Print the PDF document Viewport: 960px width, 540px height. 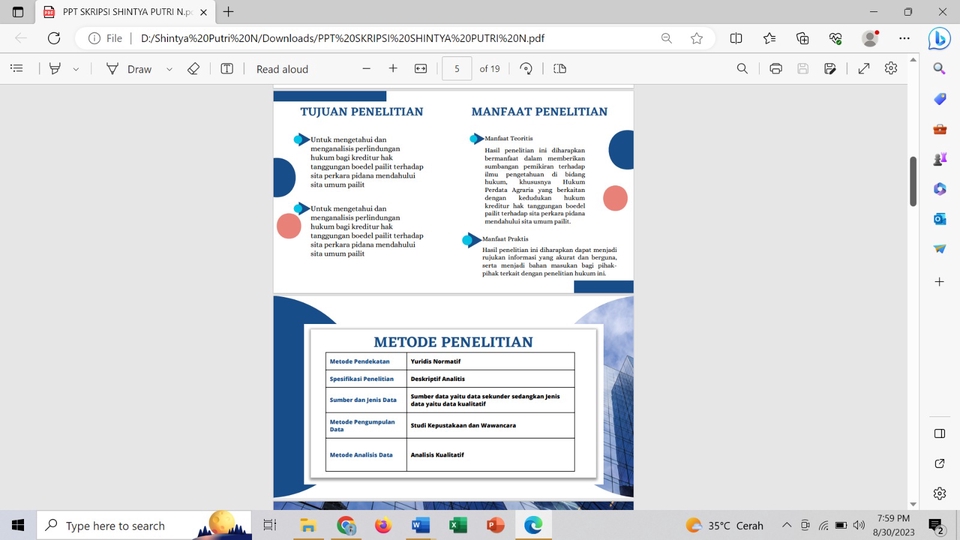point(776,69)
